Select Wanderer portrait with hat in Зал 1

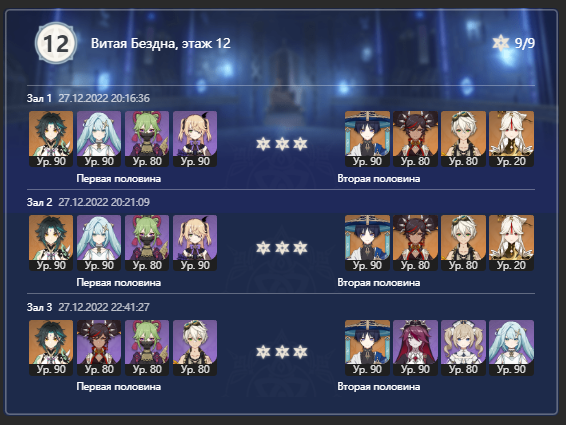367,139
